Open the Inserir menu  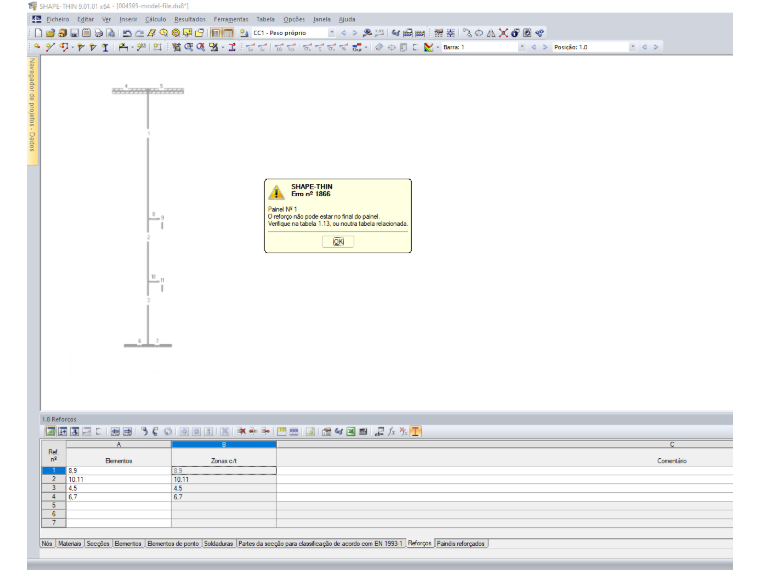coord(128,19)
